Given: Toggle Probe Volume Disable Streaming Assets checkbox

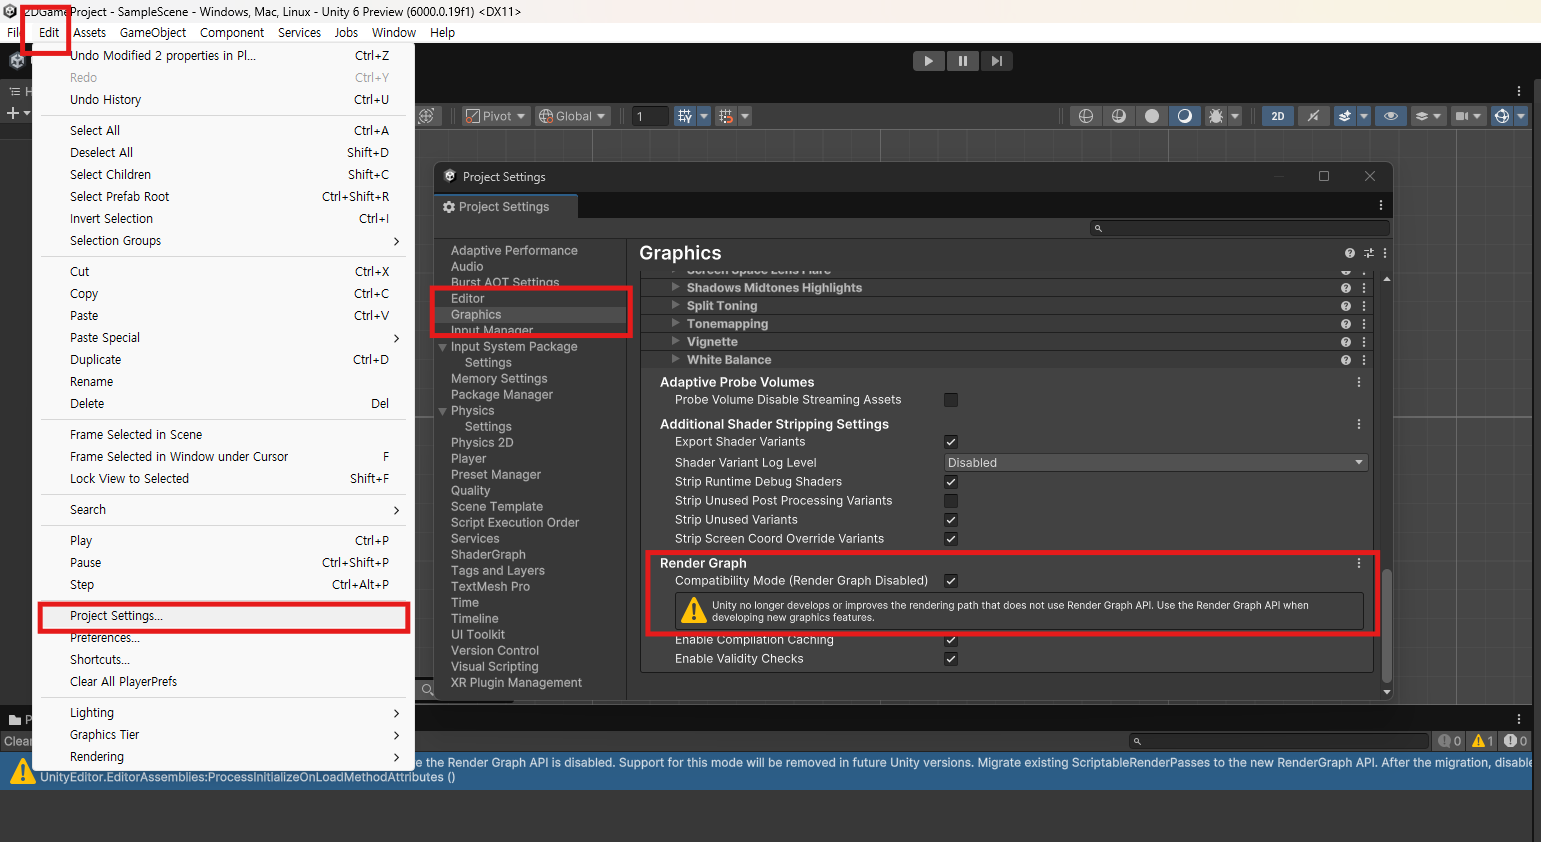Looking at the screenshot, I should click(951, 400).
